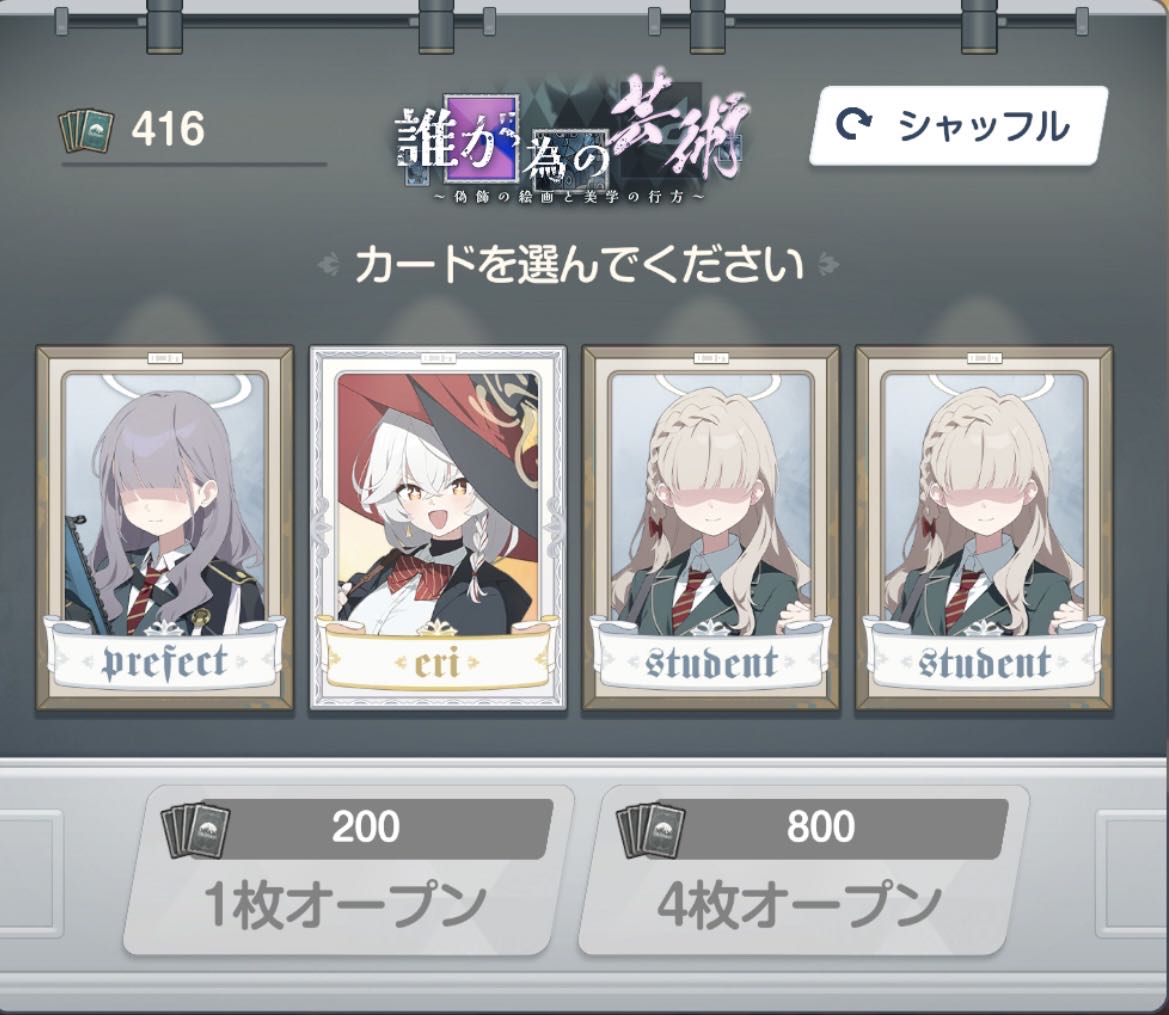Click the card stack icon beside 200
1169x1015 pixels.
196,830
